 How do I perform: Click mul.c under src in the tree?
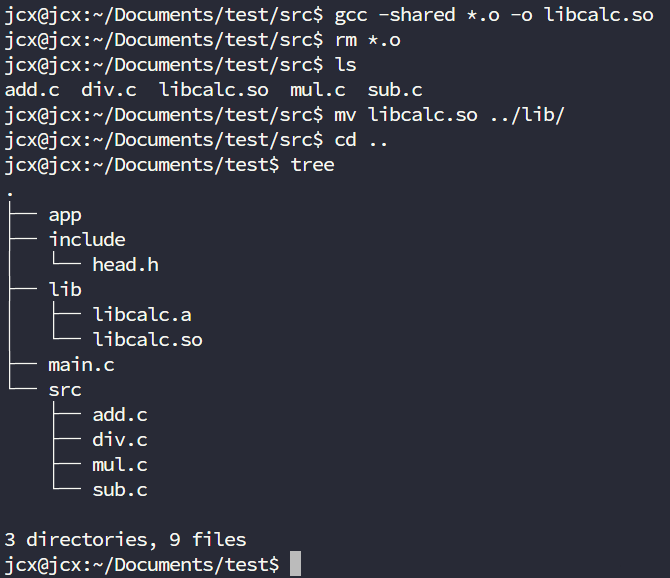pyautogui.click(x=119, y=465)
